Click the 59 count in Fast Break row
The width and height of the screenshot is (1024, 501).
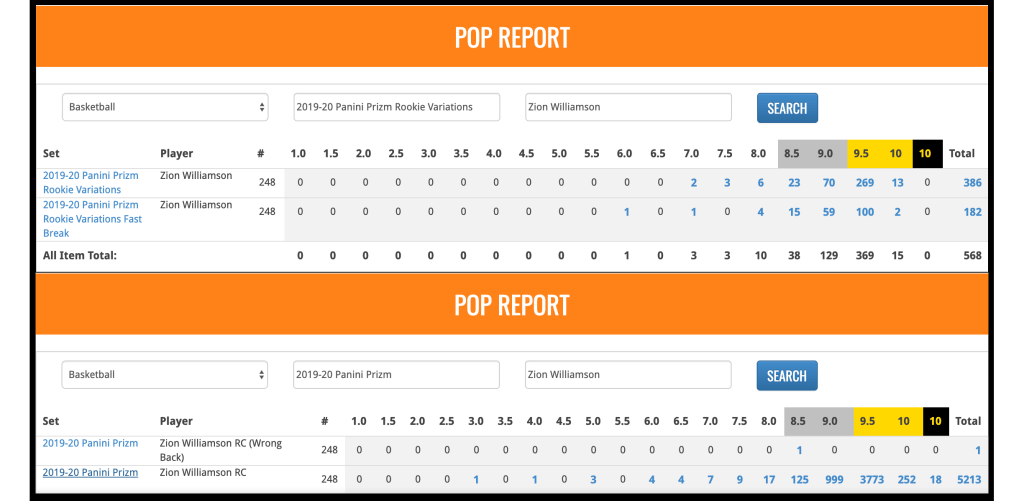(x=829, y=212)
